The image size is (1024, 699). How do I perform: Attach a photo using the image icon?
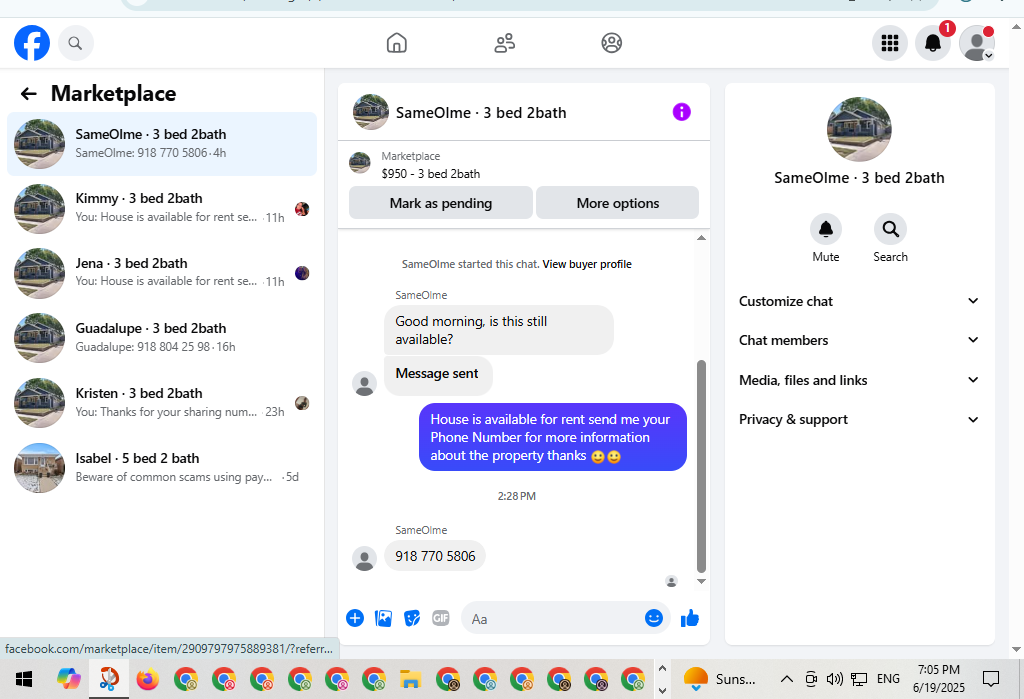(383, 618)
